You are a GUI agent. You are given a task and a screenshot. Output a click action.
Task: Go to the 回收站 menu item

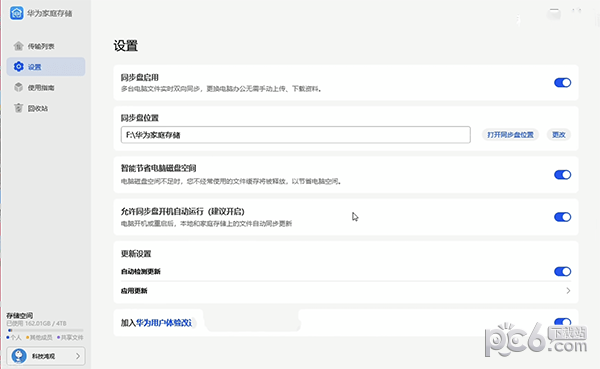pyautogui.click(x=46, y=108)
